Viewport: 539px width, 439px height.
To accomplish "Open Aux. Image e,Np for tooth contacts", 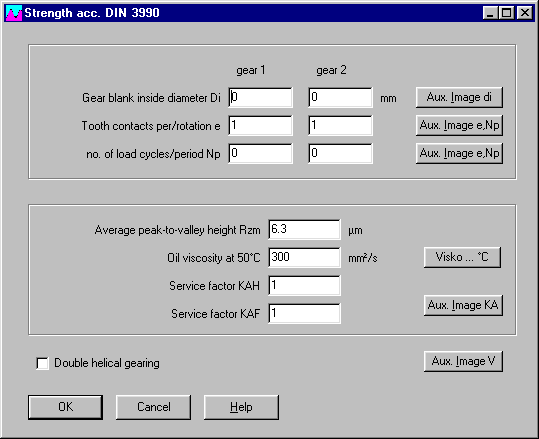I will tap(459, 125).
